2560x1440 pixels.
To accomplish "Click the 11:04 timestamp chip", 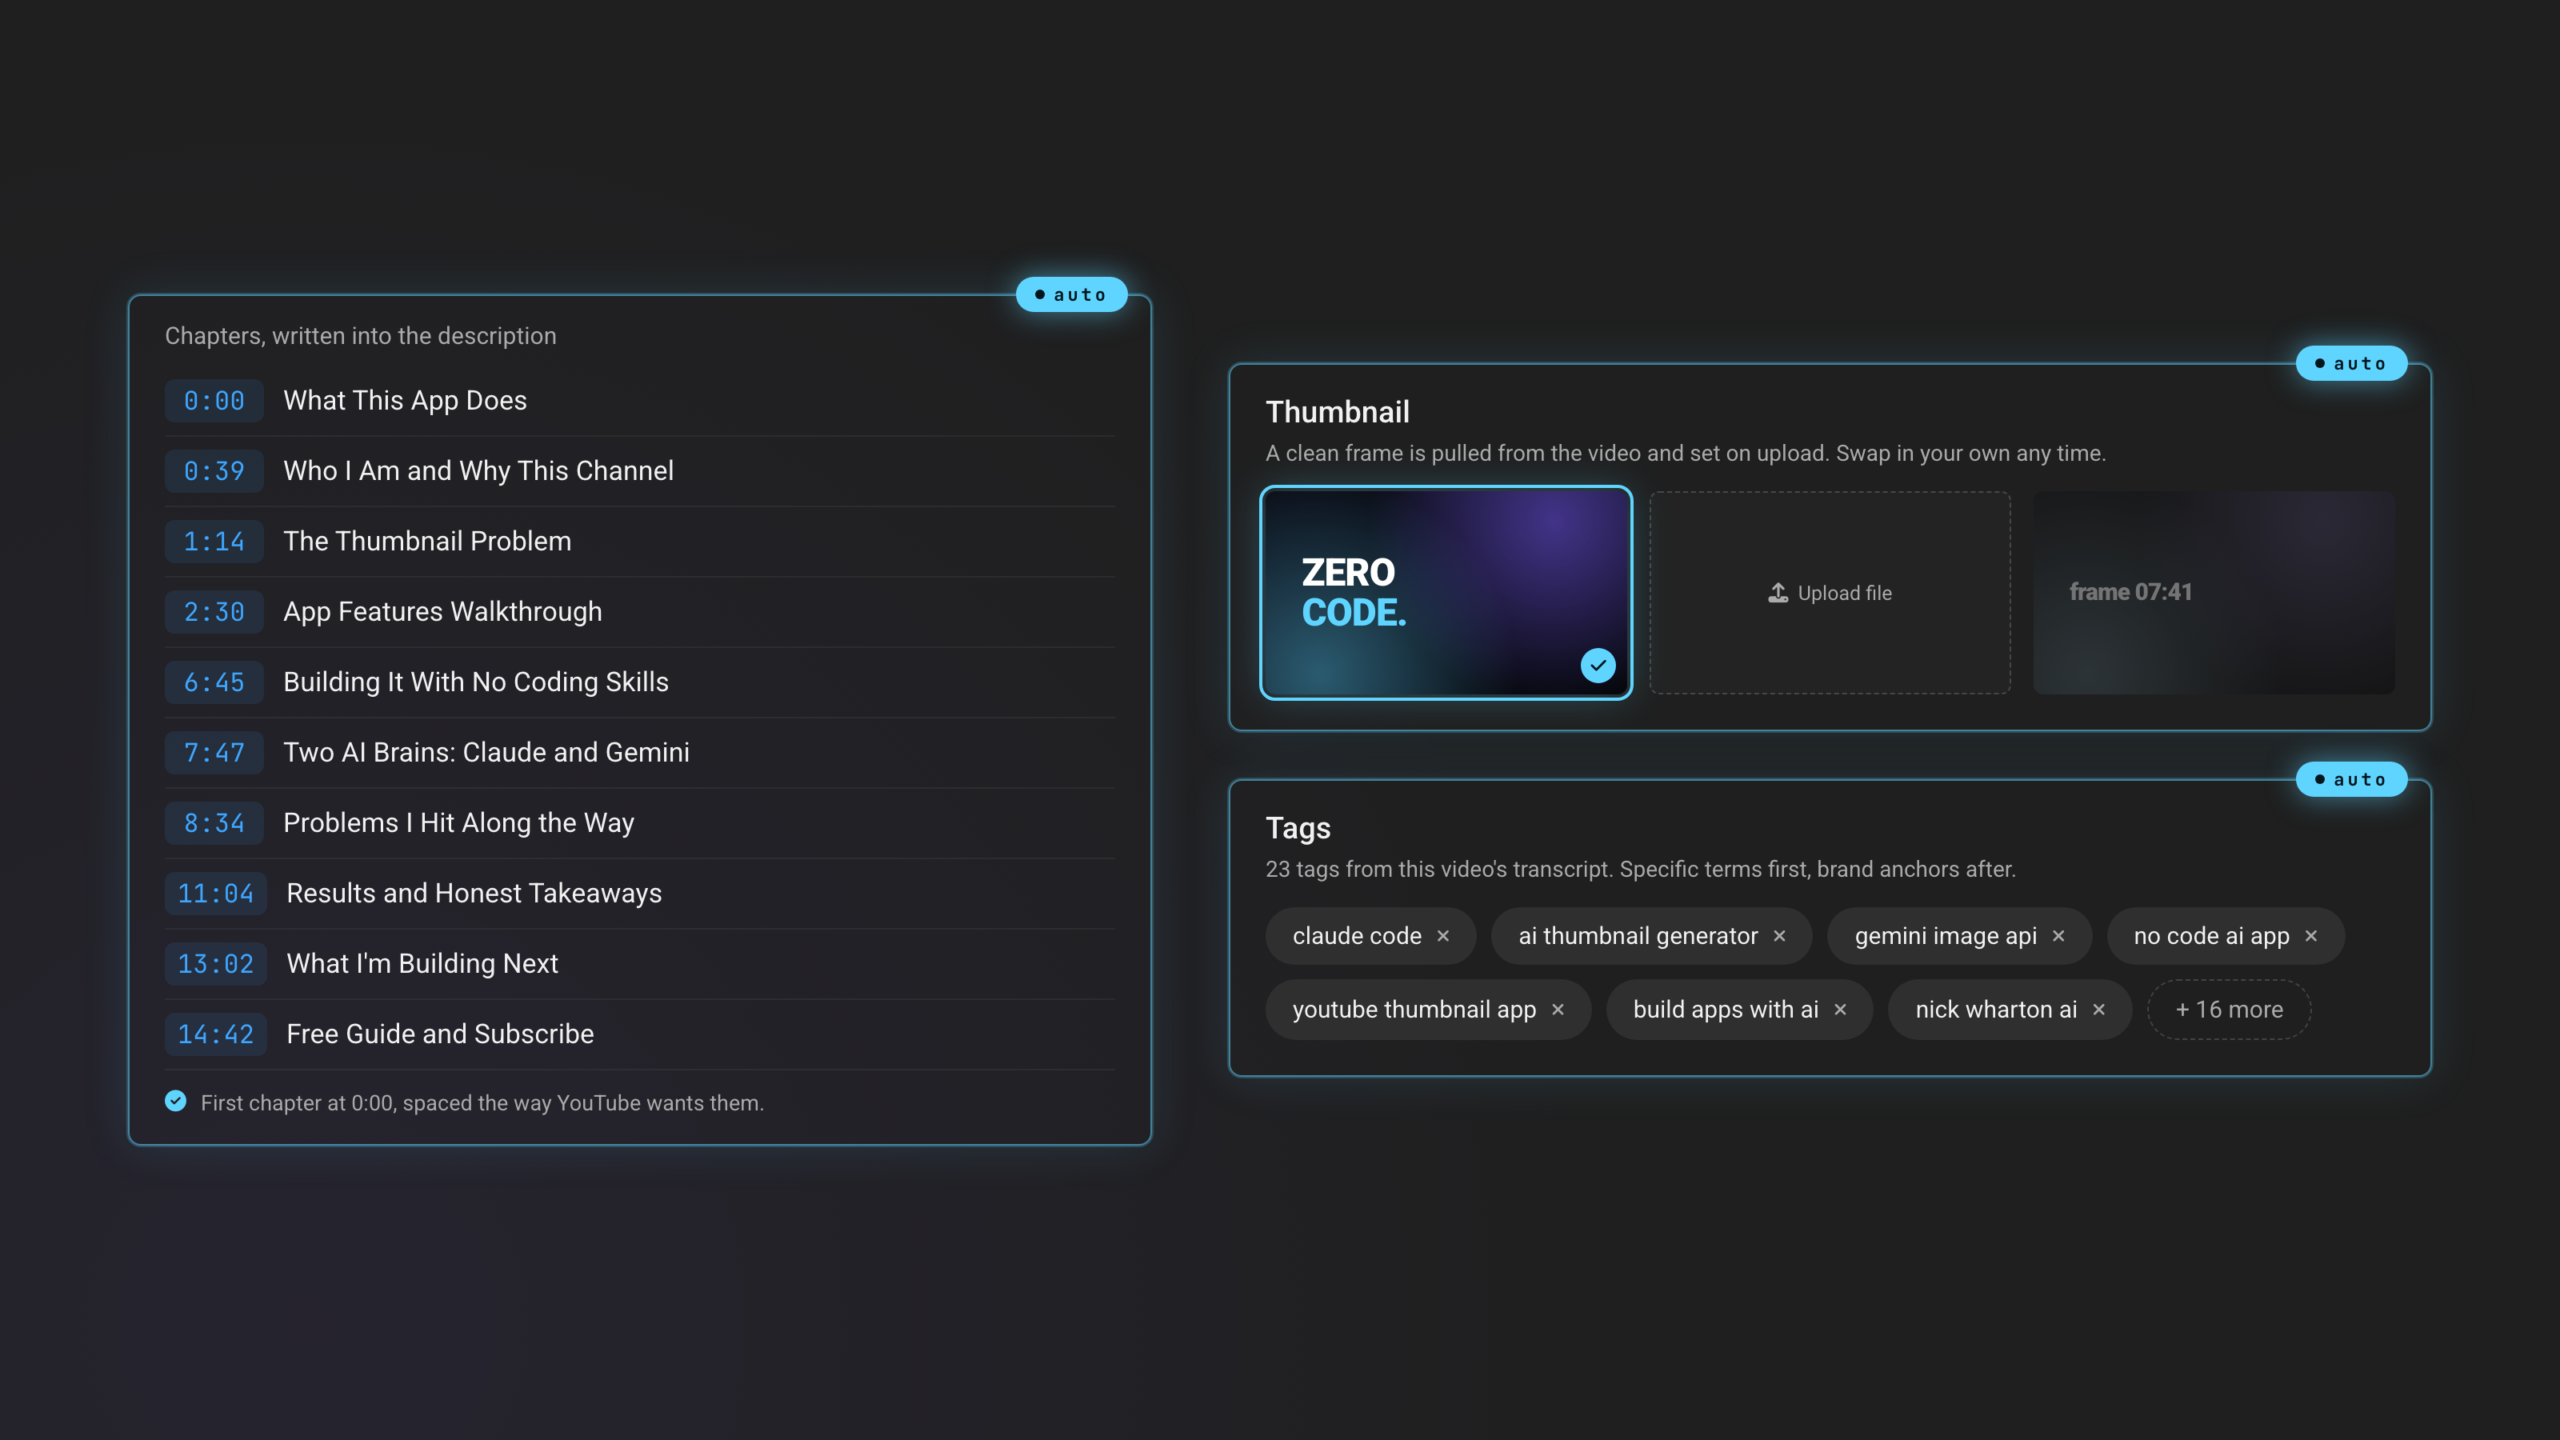I will (216, 894).
